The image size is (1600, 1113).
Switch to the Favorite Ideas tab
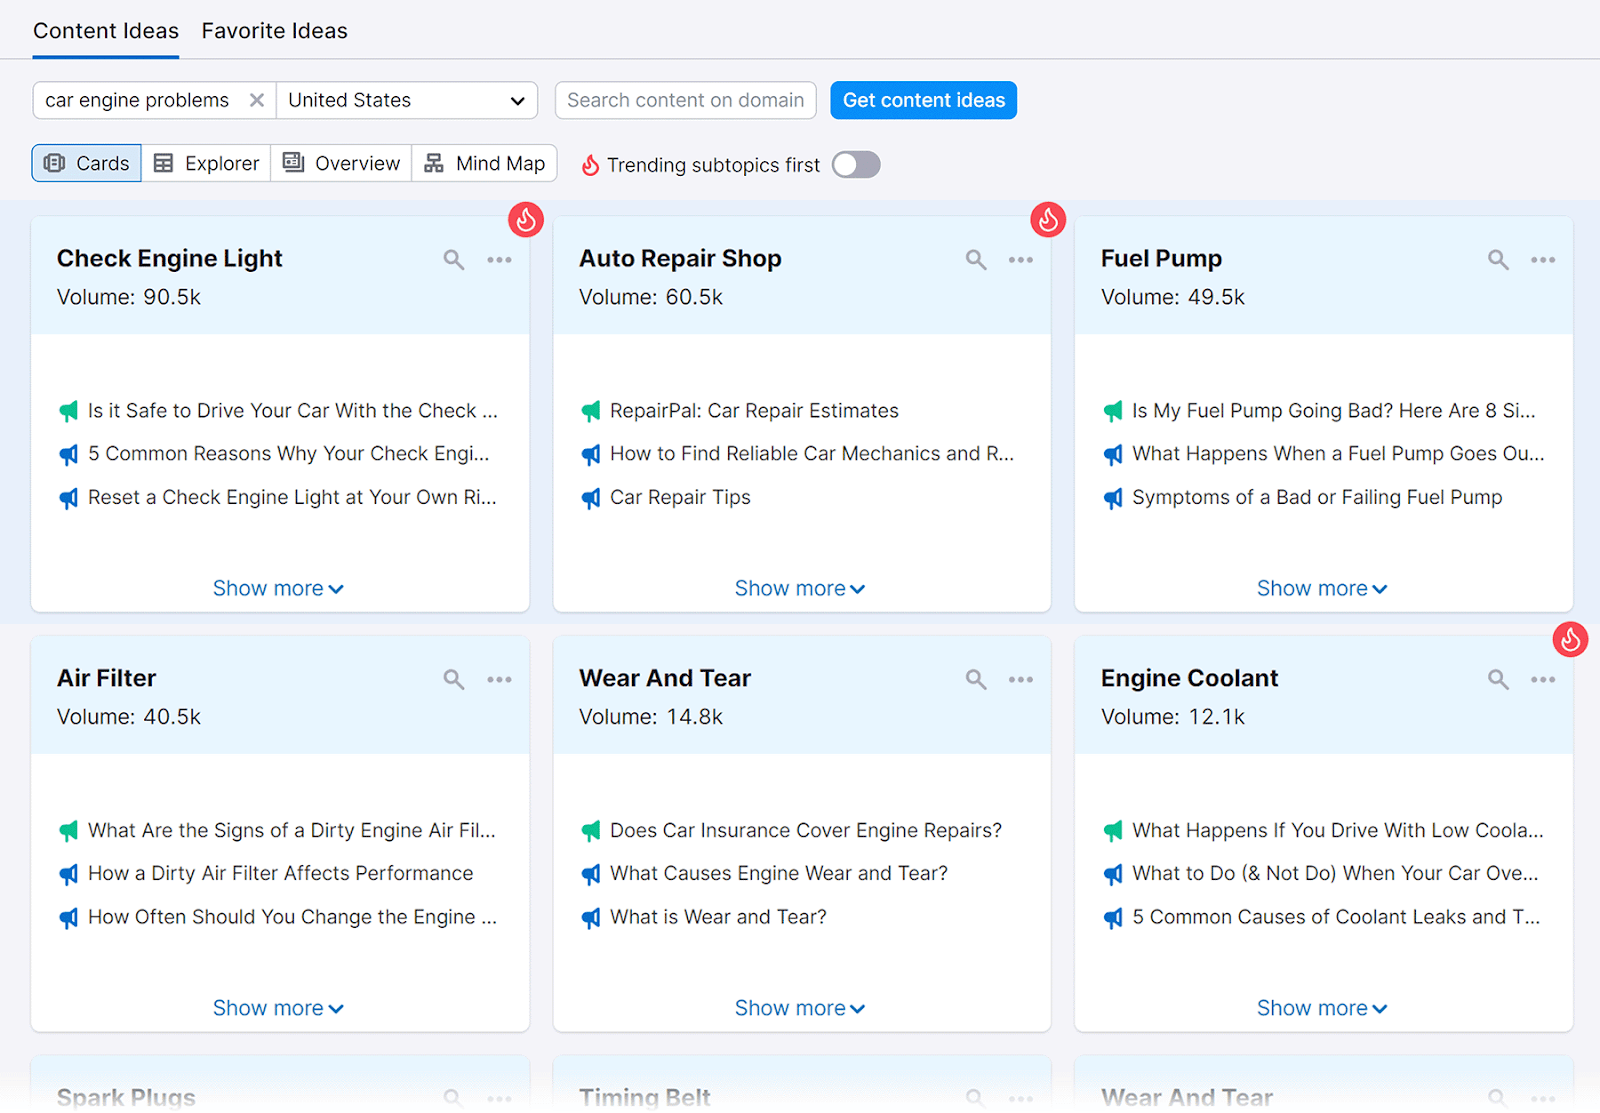[274, 30]
